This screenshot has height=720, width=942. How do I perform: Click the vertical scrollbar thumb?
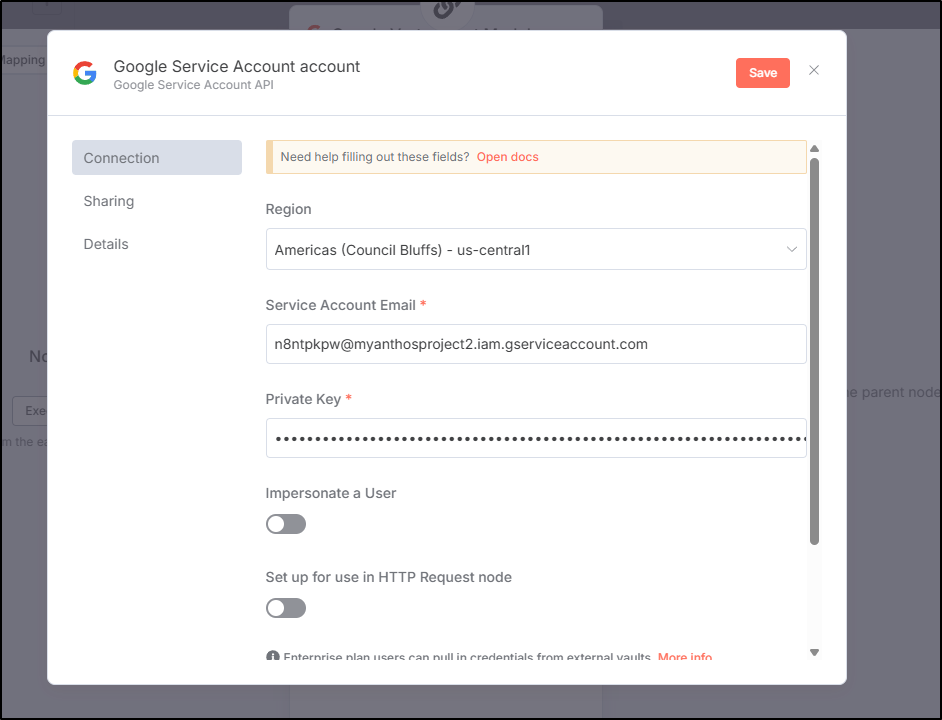tap(814, 352)
